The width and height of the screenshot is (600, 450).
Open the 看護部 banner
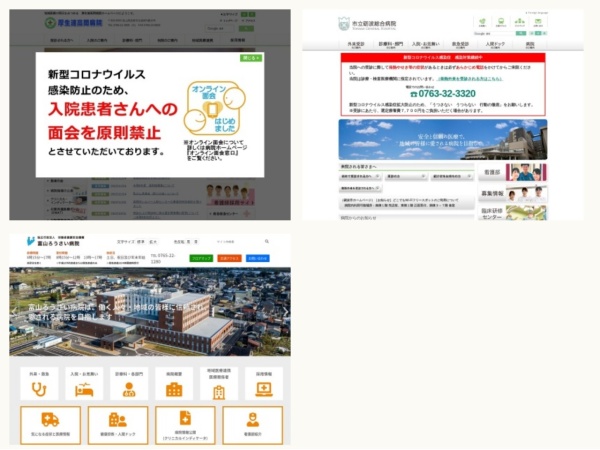pos(512,173)
